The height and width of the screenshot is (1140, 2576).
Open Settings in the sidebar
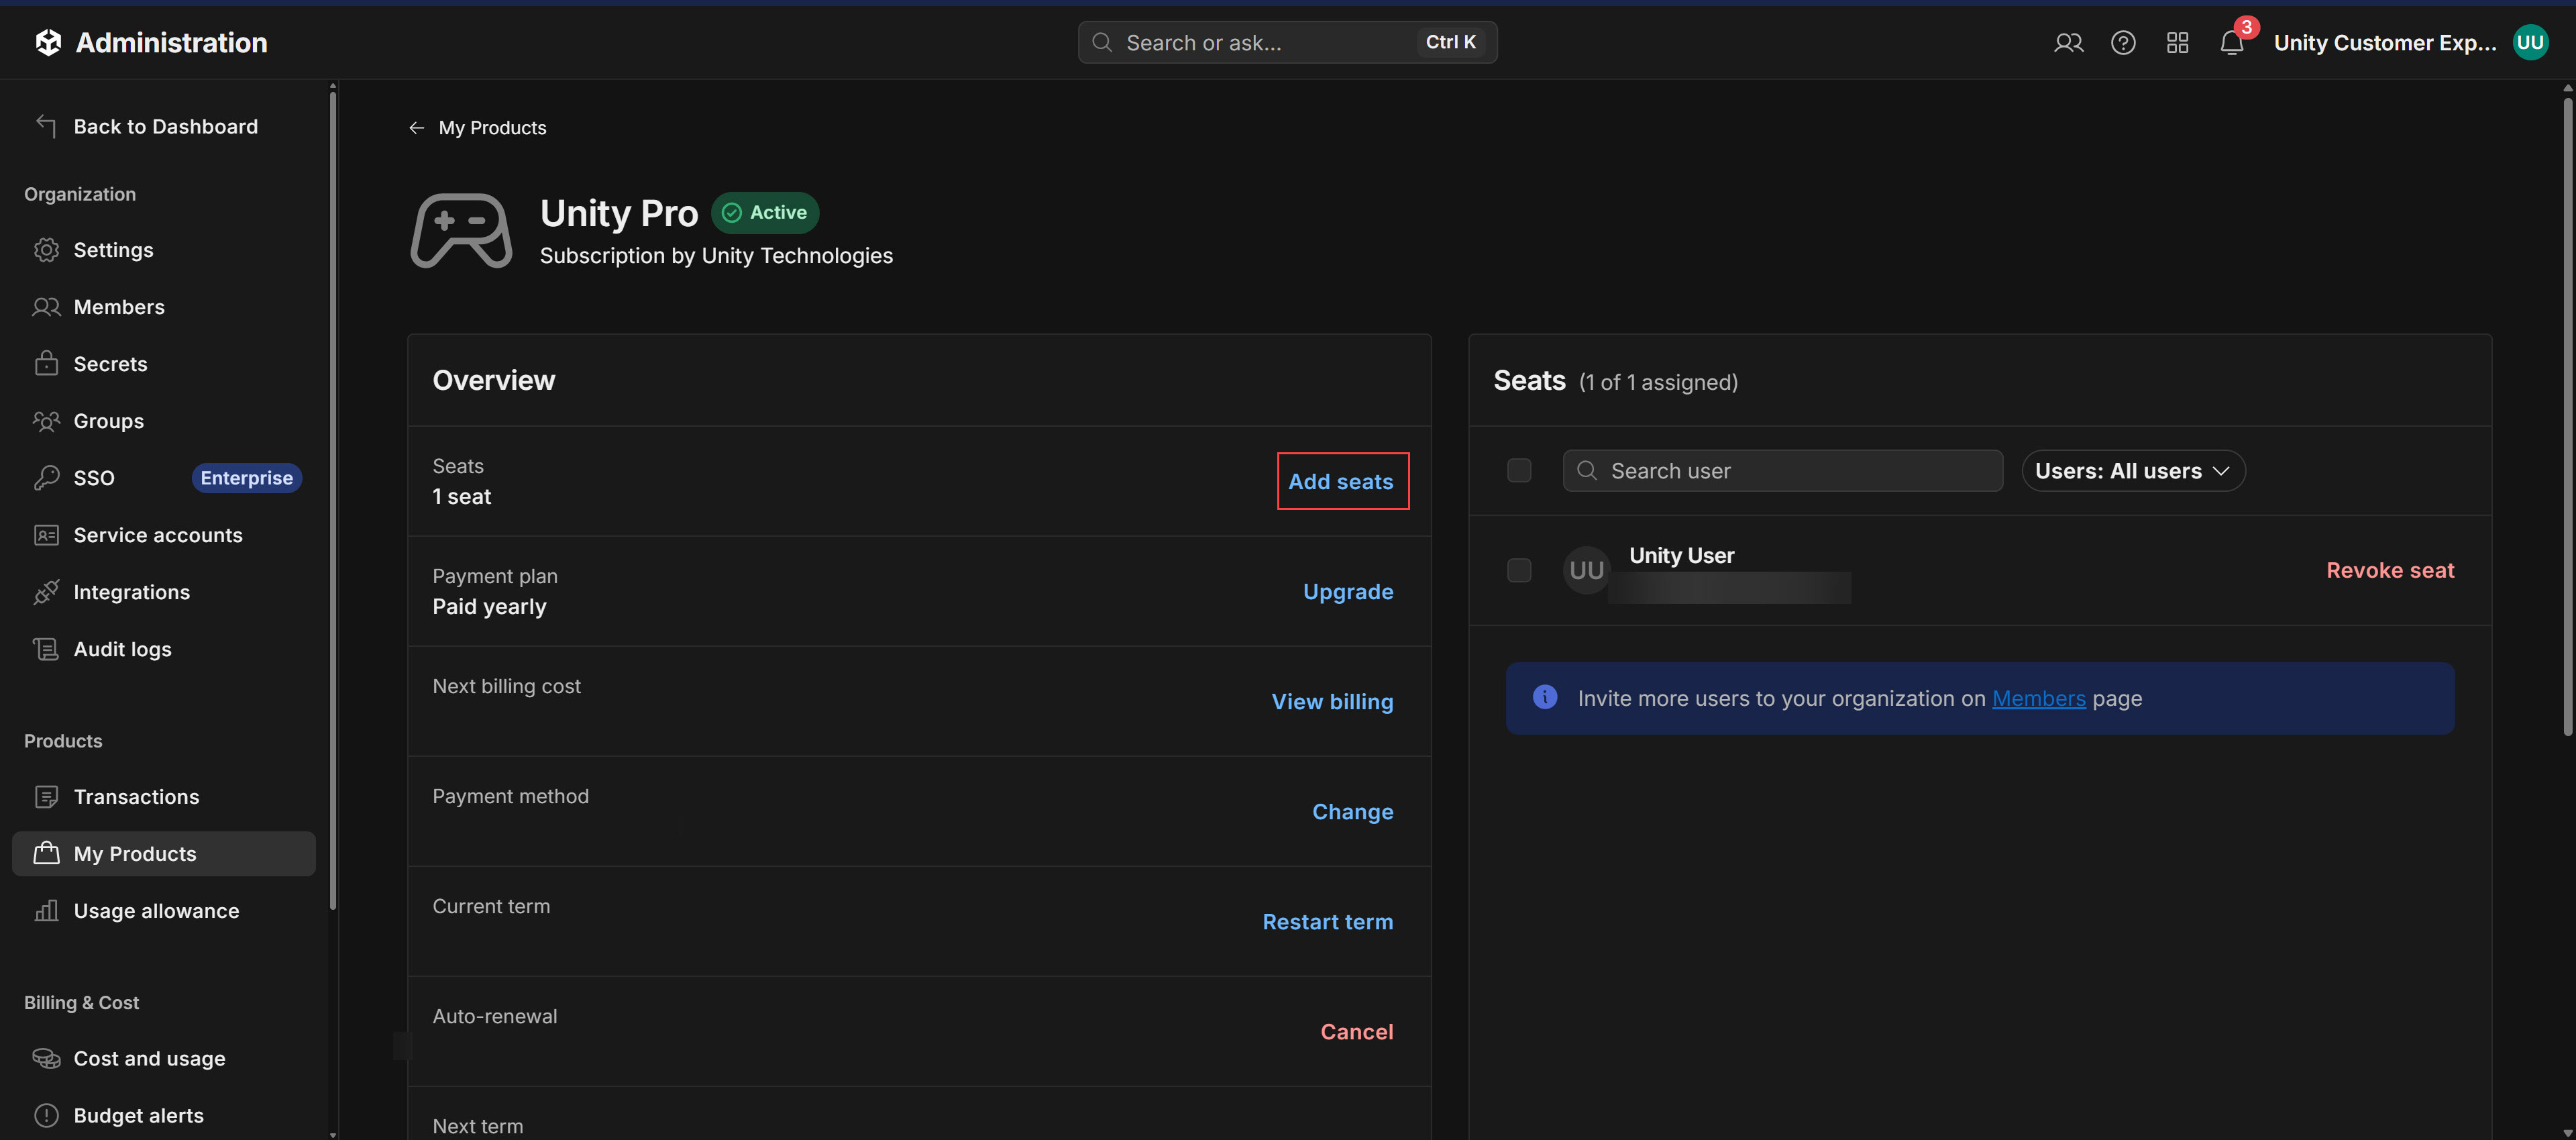pos(163,250)
